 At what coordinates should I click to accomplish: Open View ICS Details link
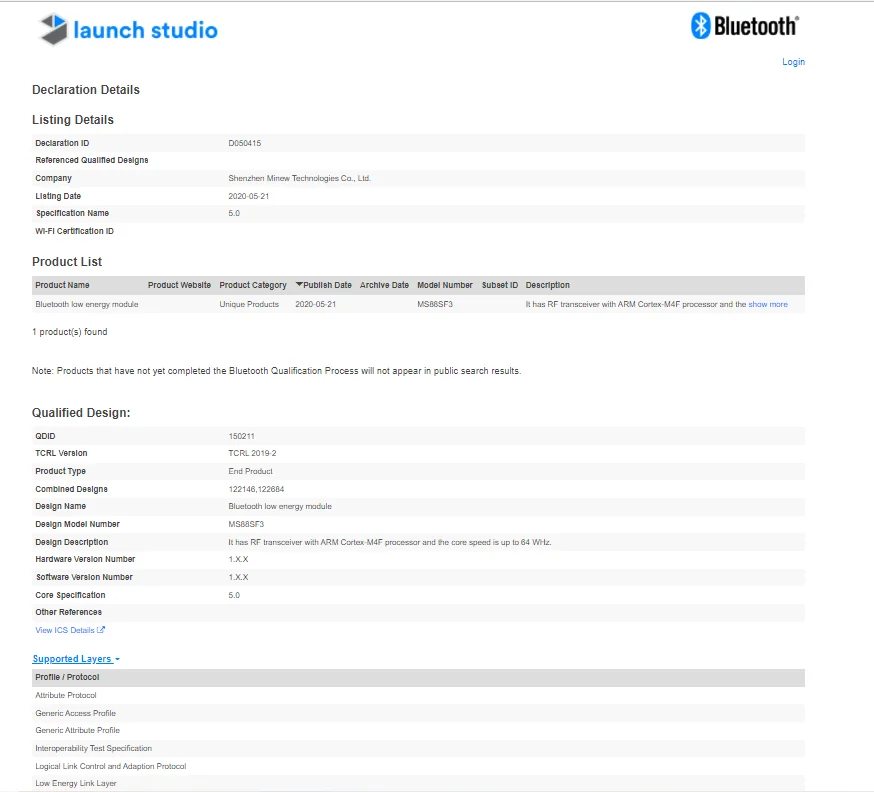coord(65,630)
